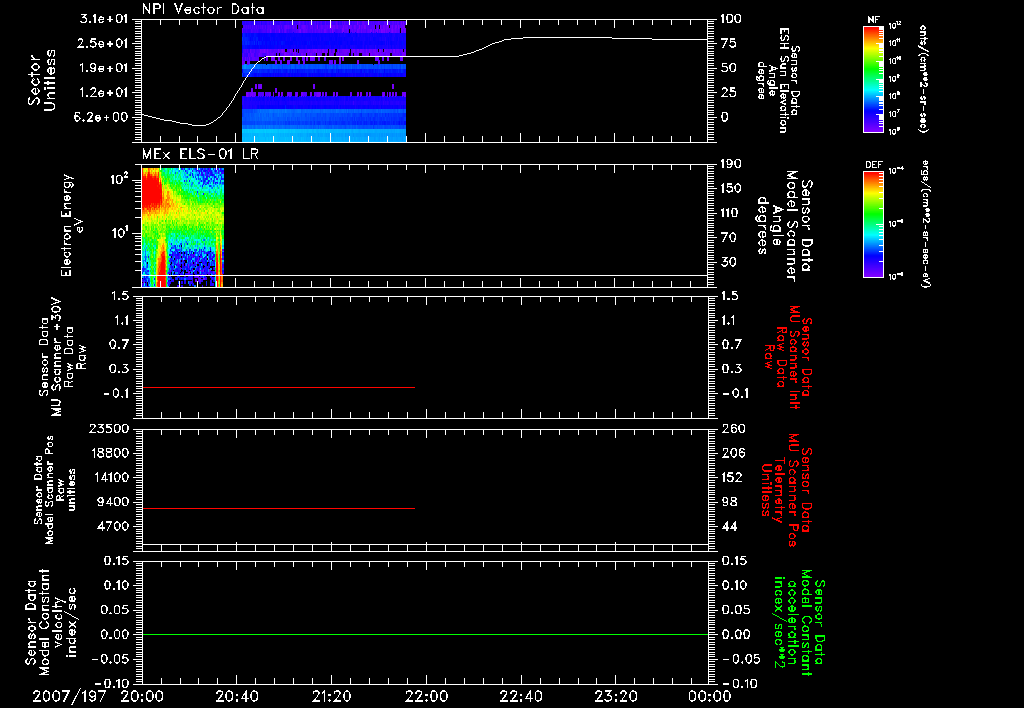The image size is (1024, 708).
Task: Click the DEF color bar gradient
Action: (x=873, y=224)
